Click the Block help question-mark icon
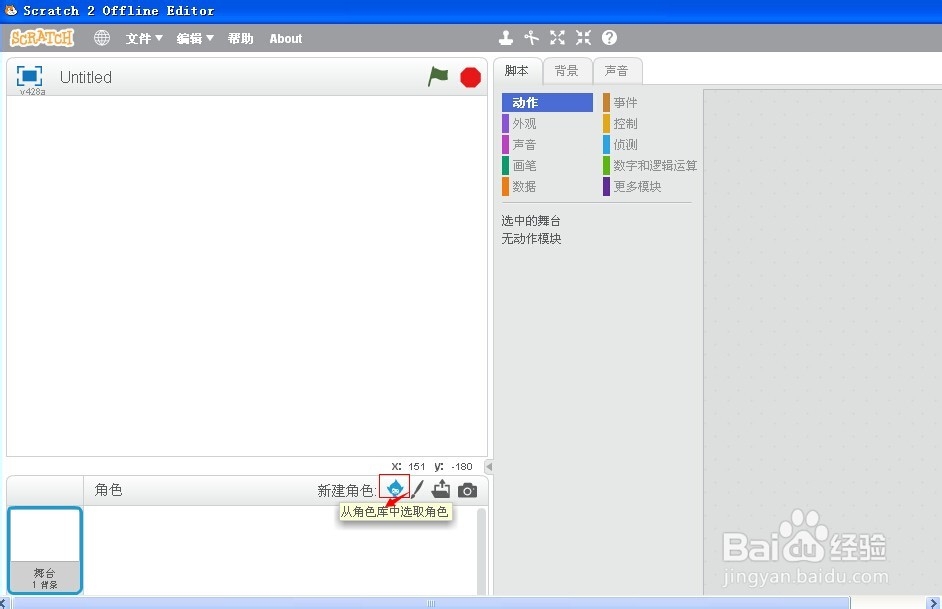Image resolution: width=942 pixels, height=609 pixels. (x=609, y=38)
